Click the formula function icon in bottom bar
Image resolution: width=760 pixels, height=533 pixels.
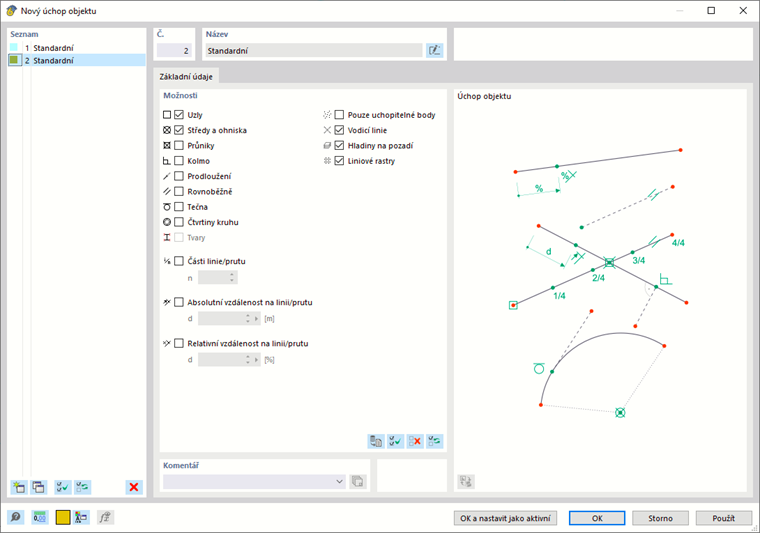pyautogui.click(x=105, y=517)
